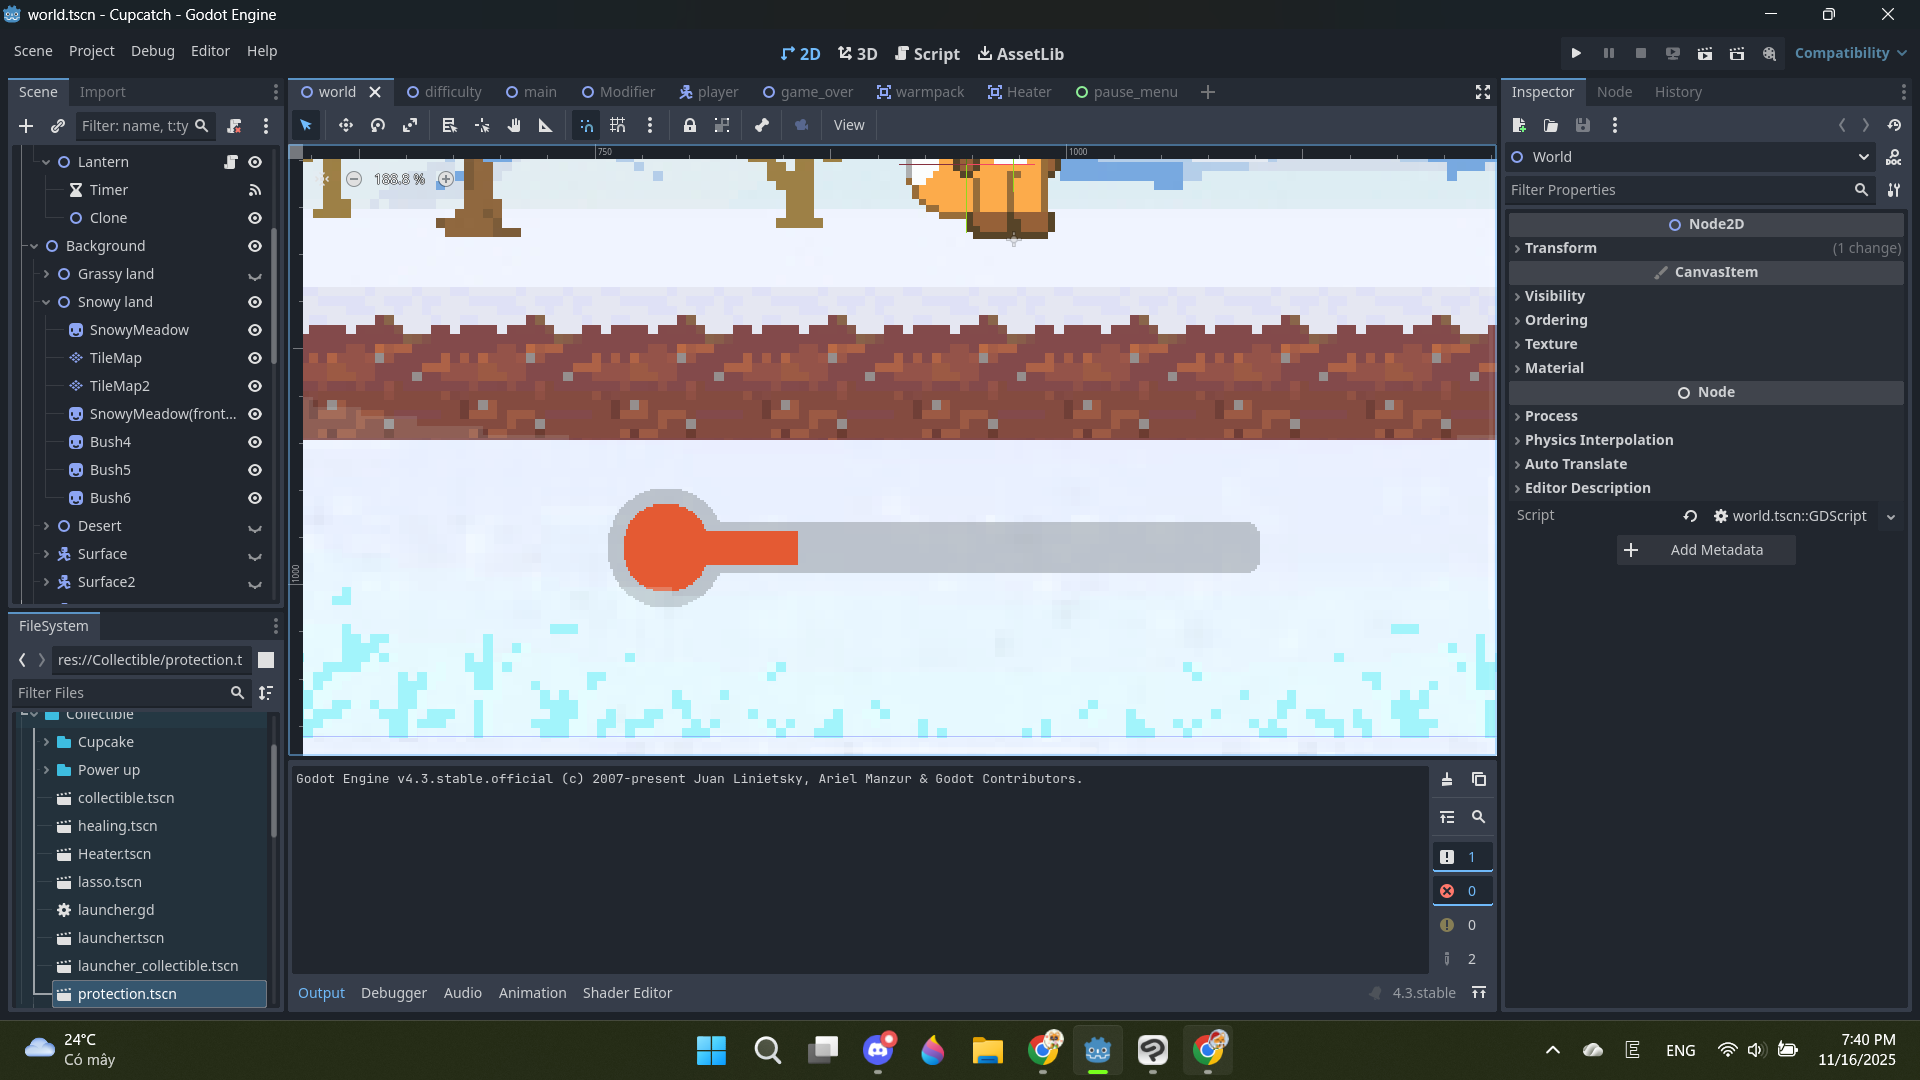Open Windows Start menu

(711, 1050)
